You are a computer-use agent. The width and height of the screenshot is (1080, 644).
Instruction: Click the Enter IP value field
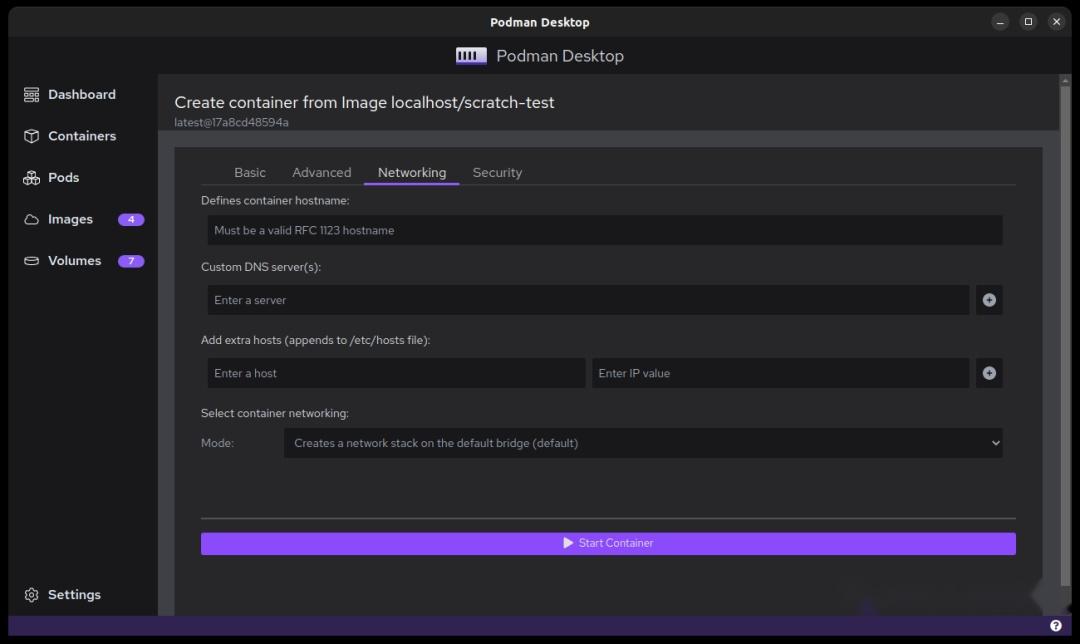pyautogui.click(x=780, y=373)
